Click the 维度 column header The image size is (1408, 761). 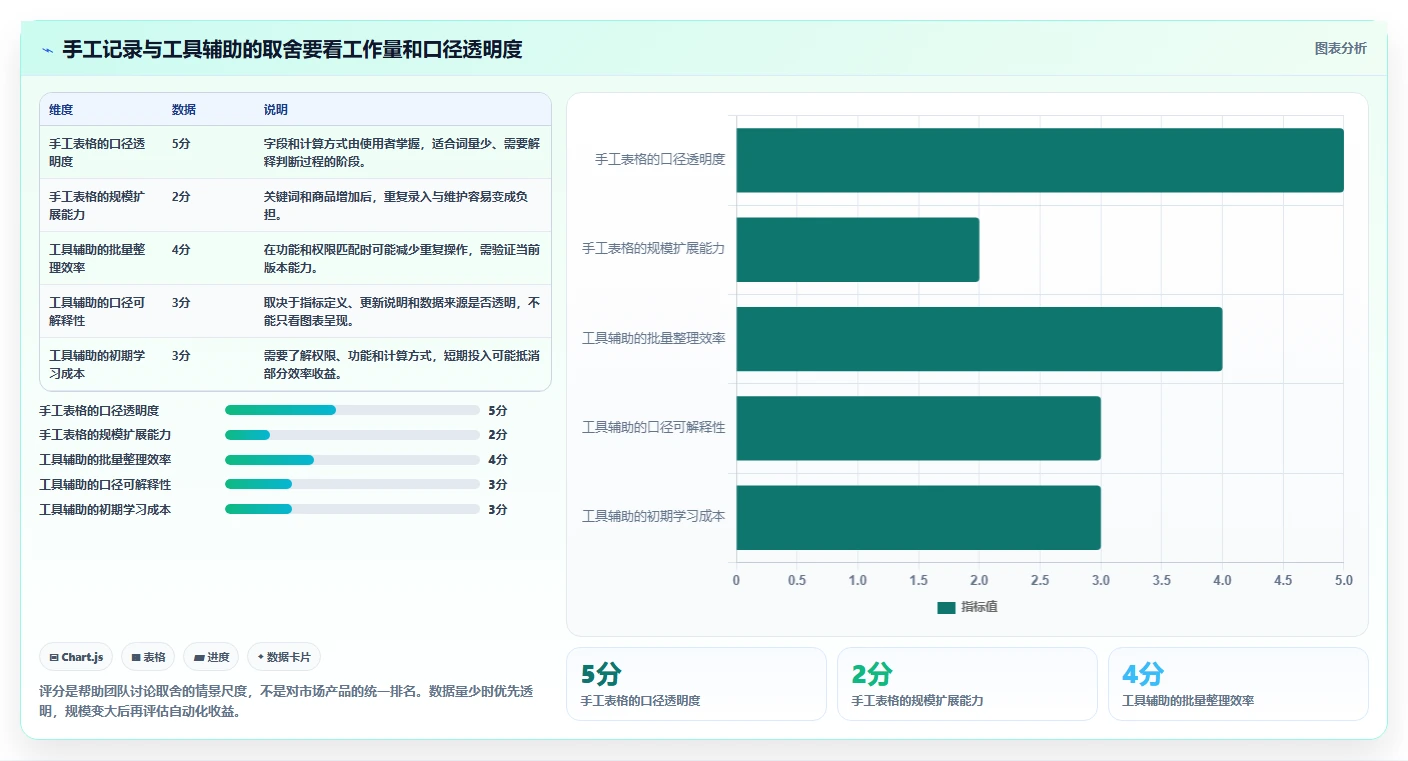[x=61, y=110]
